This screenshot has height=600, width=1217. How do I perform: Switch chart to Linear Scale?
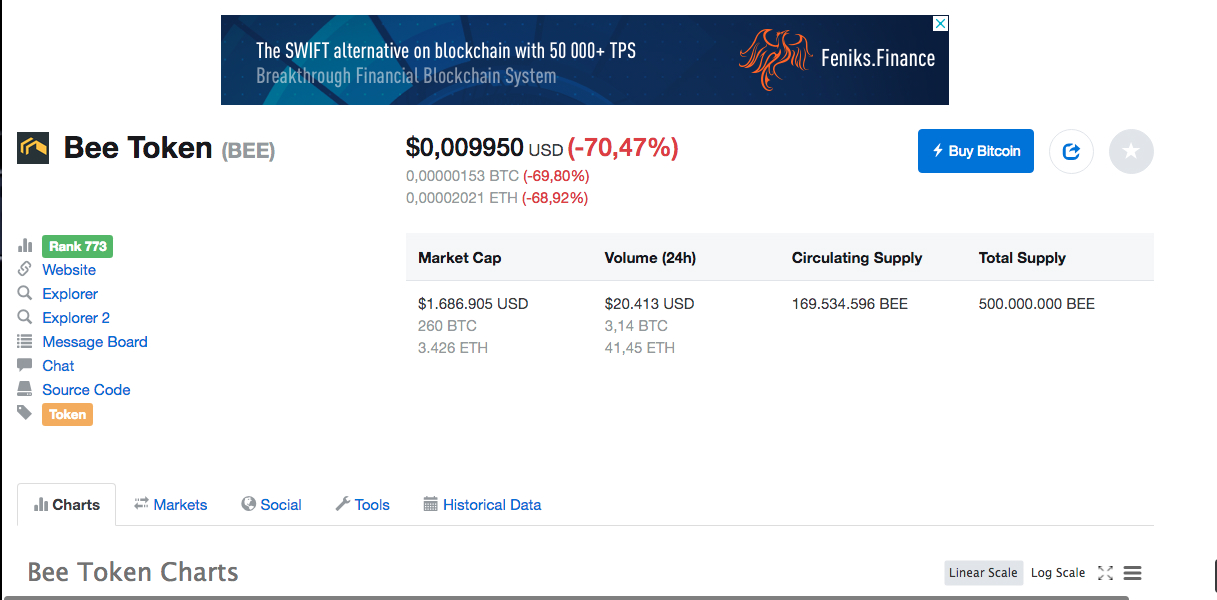[x=983, y=573]
